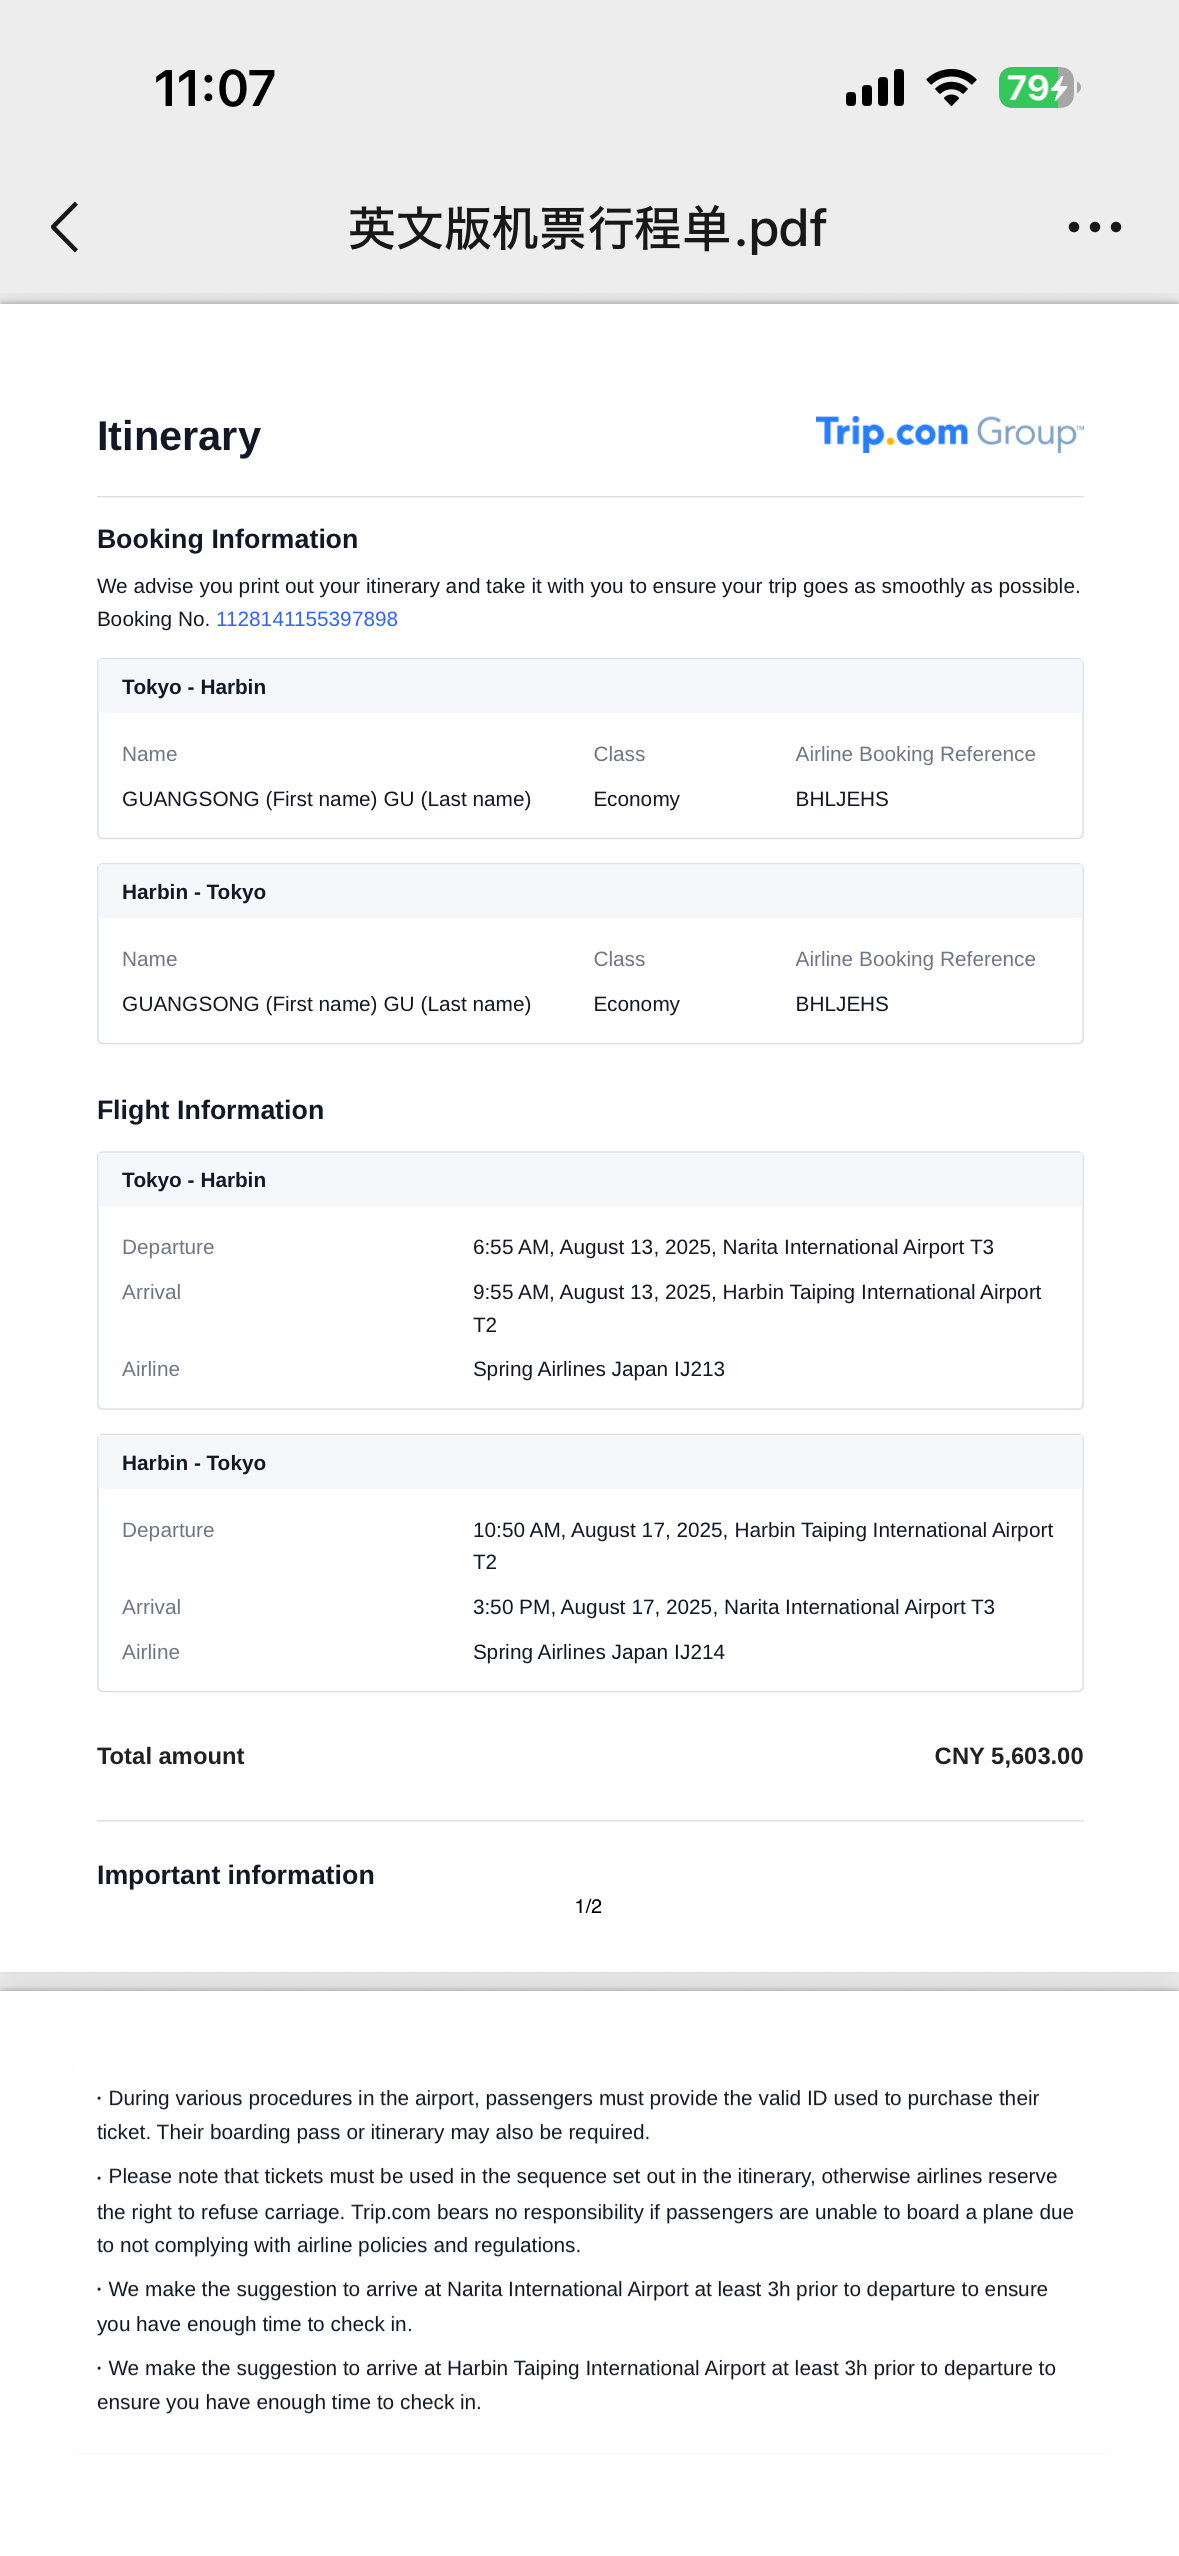
Task: Tap the Total amount label
Action: [x=170, y=1756]
